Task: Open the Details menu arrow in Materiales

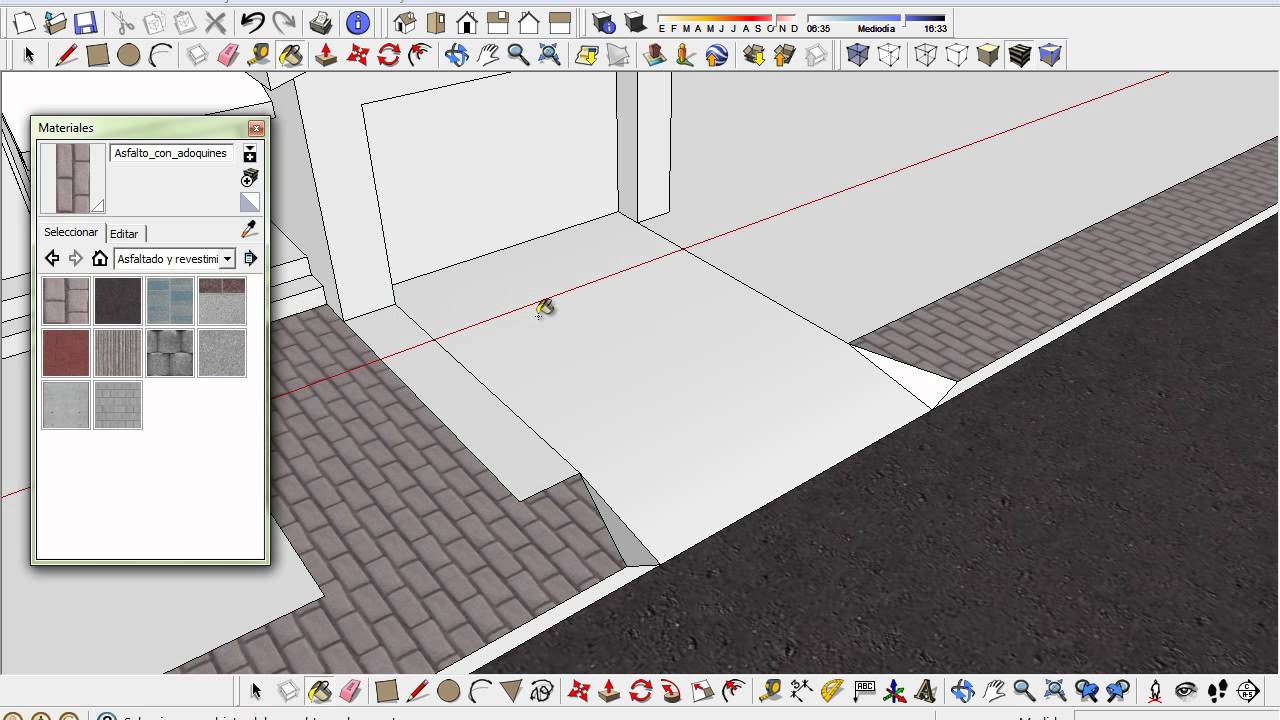Action: 250,258
